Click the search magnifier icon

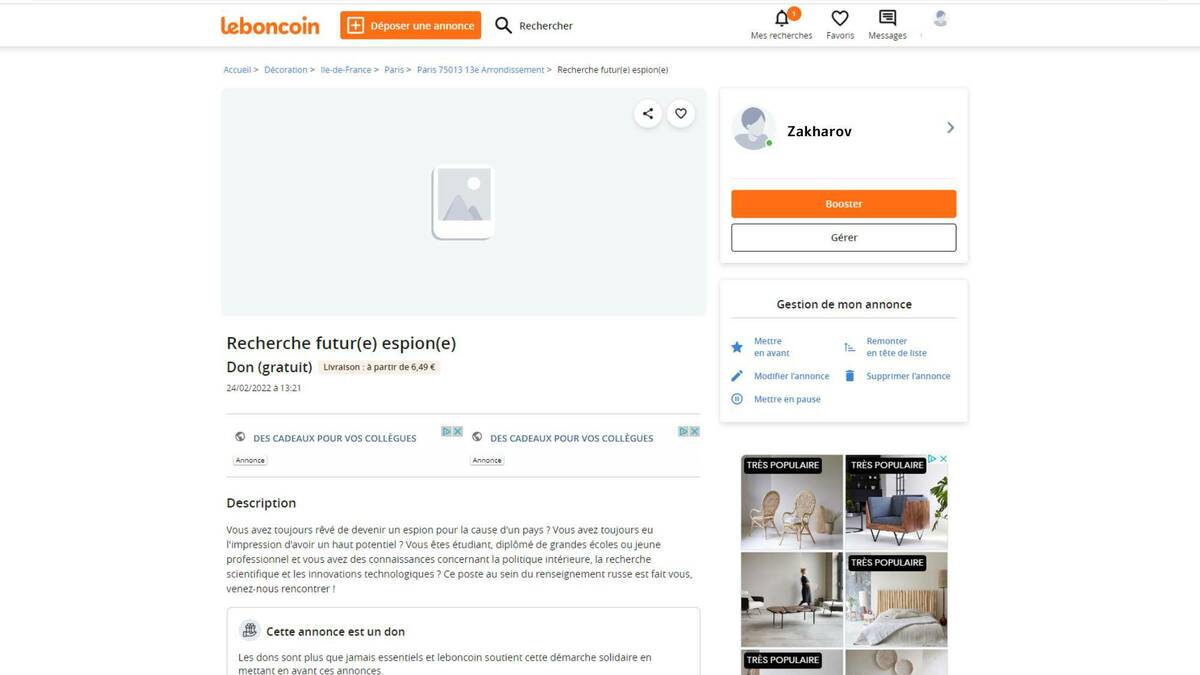click(503, 25)
